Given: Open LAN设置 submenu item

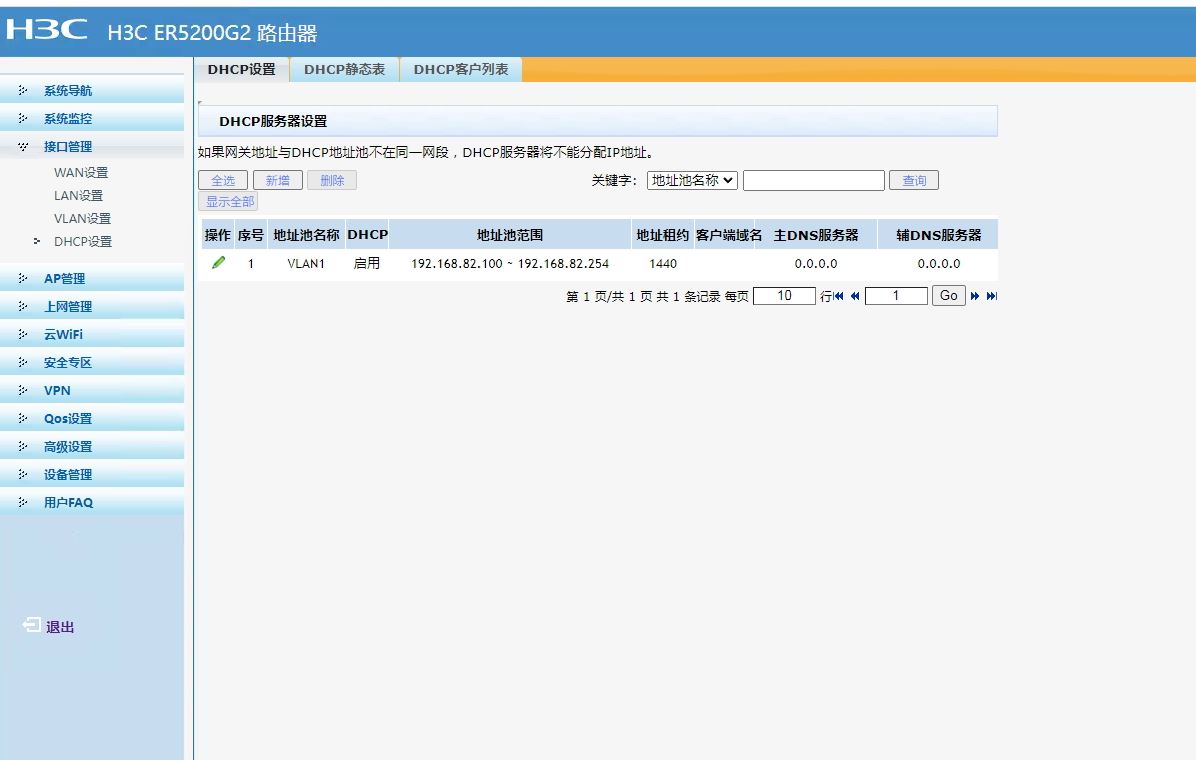Looking at the screenshot, I should click(78, 195).
